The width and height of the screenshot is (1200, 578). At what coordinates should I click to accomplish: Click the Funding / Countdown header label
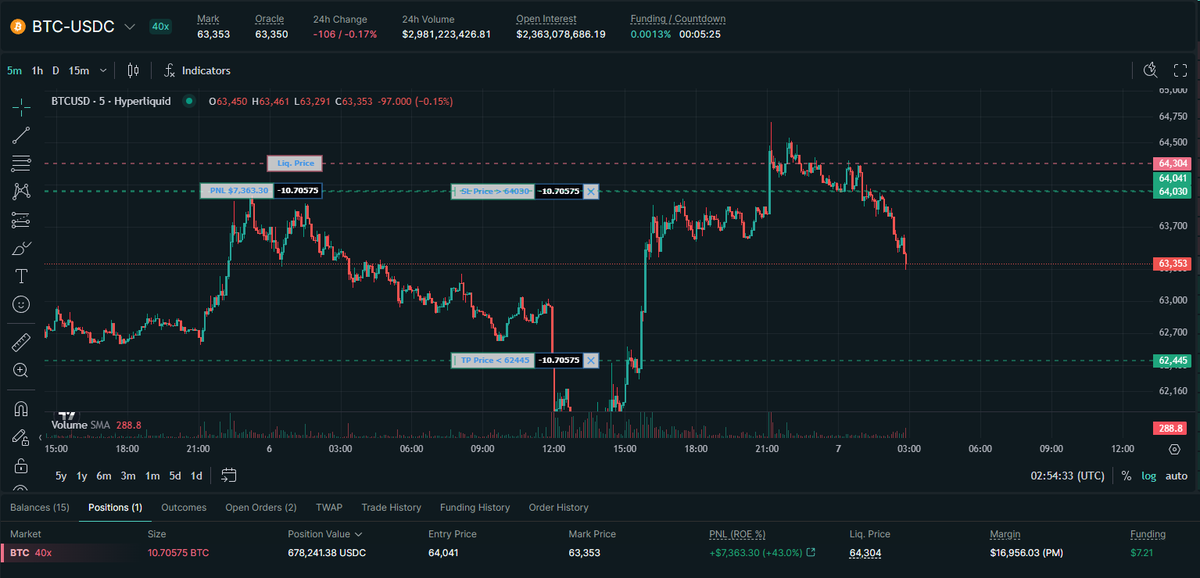[x=678, y=19]
